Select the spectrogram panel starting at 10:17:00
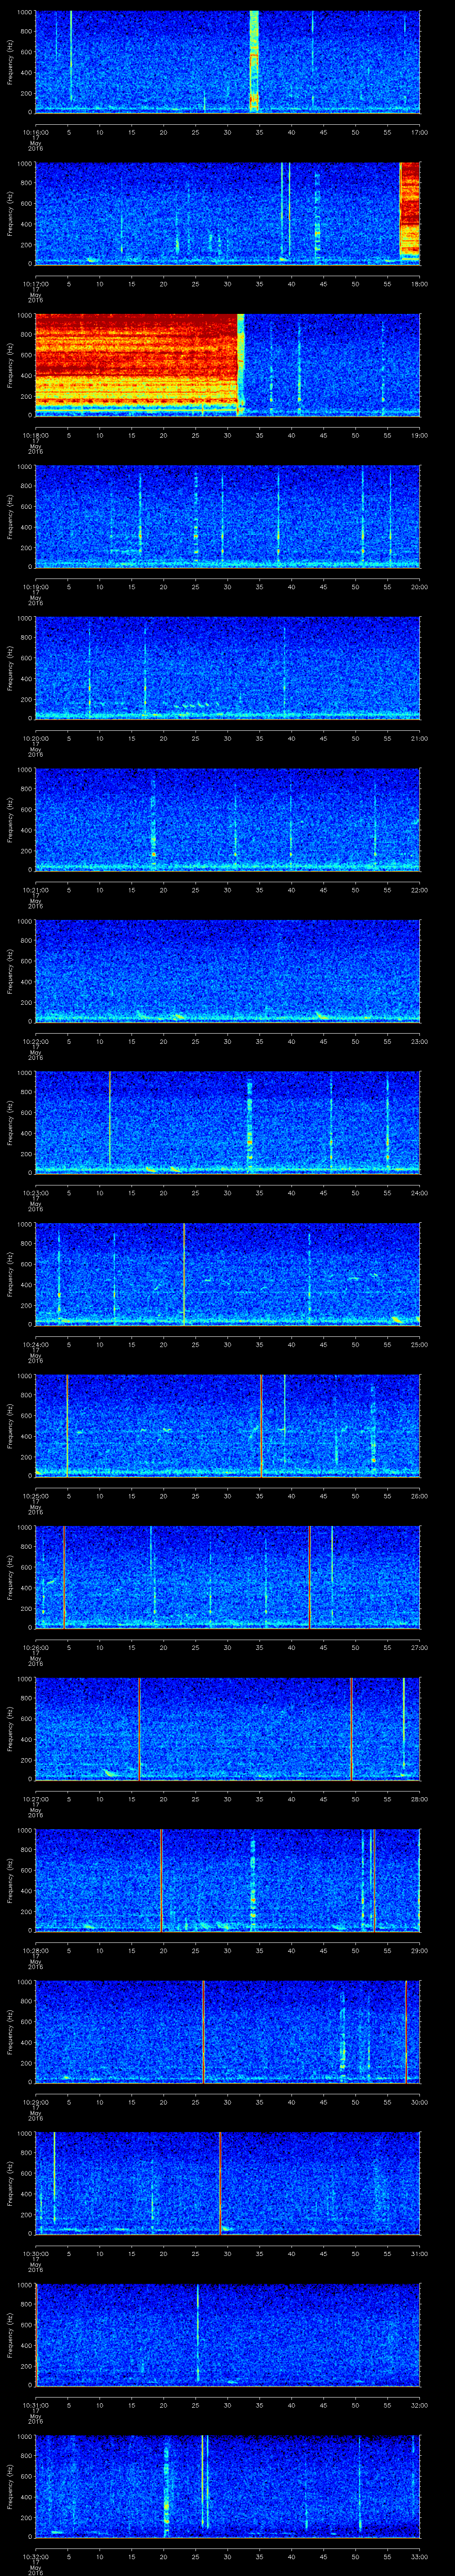Screen dimensions: 455x2576 pyautogui.click(x=227, y=213)
